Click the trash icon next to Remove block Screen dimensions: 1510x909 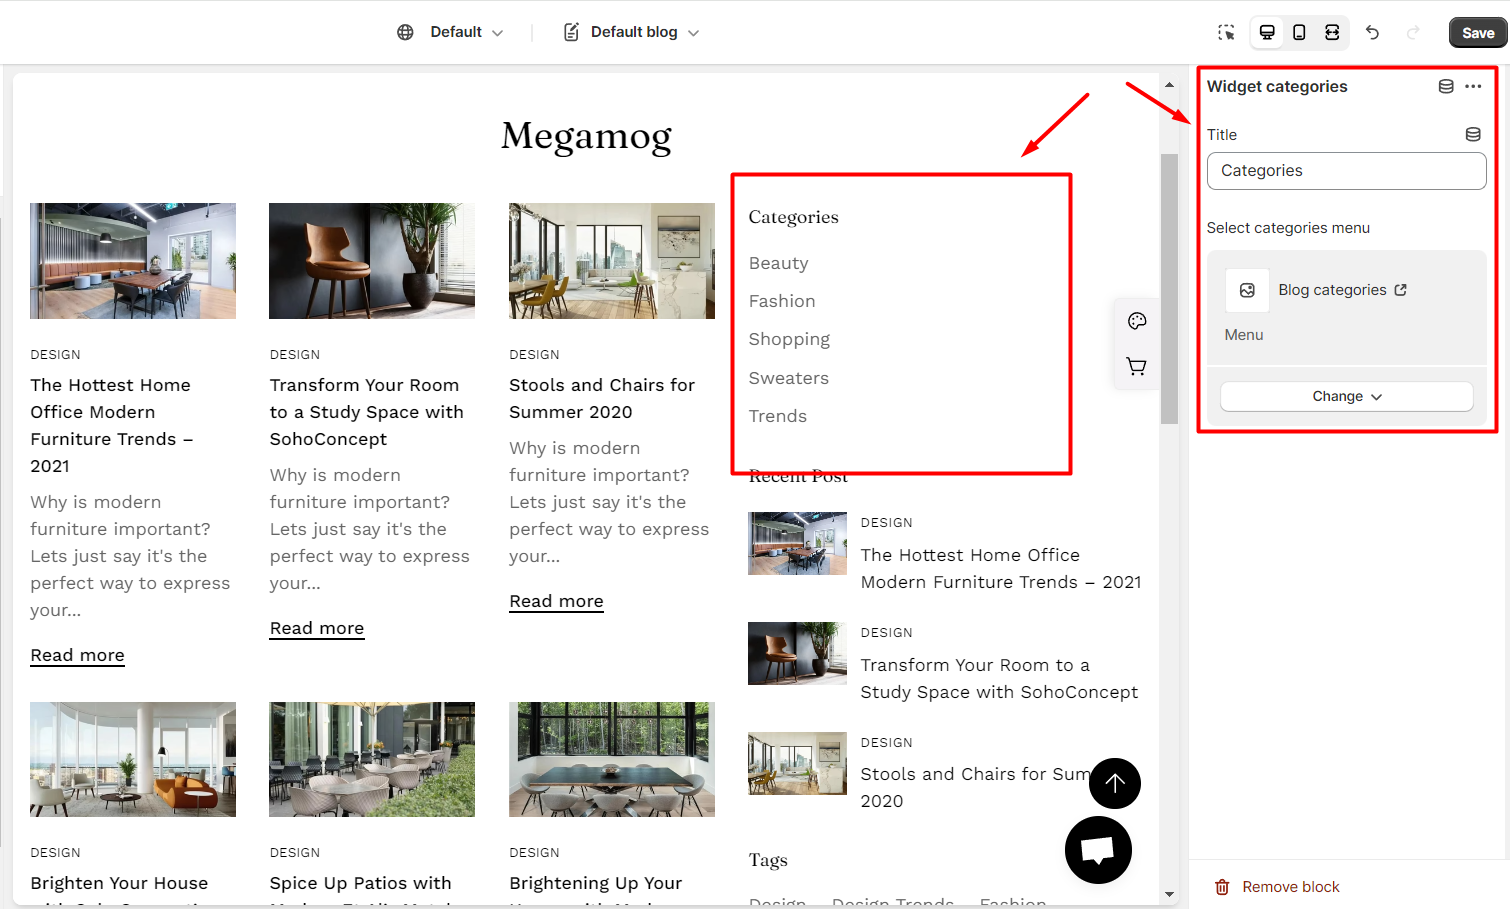1222,887
